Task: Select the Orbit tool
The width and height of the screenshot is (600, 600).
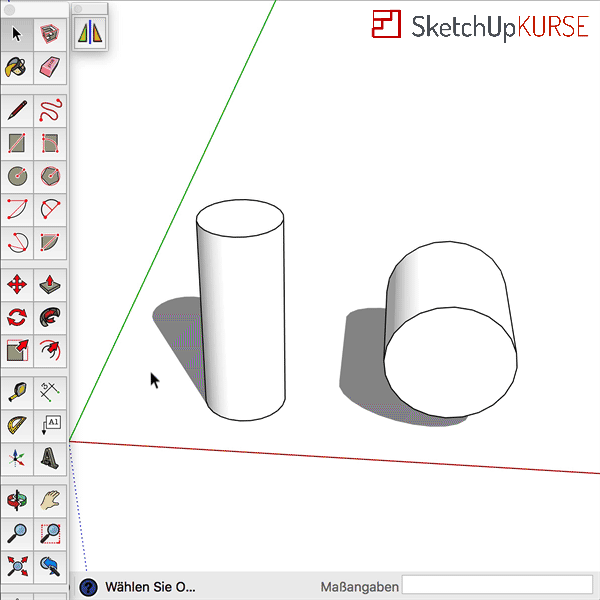Action: [17, 500]
